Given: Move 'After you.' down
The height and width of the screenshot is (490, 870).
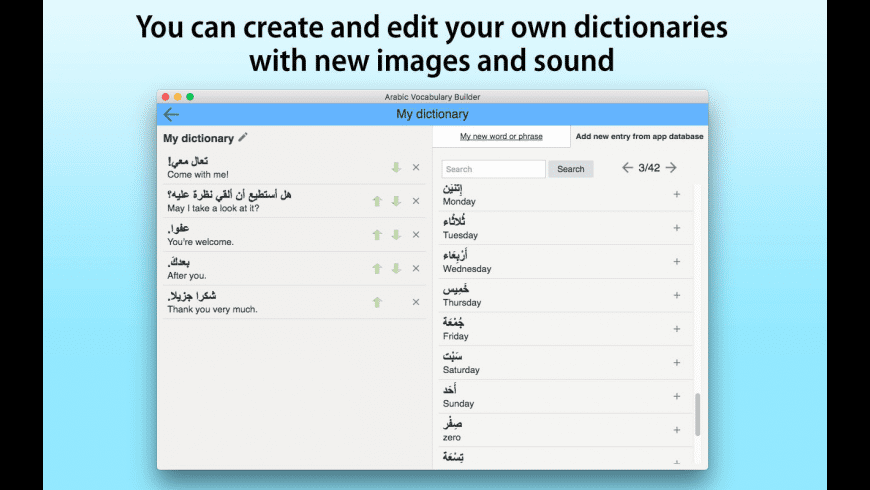Looking at the screenshot, I should [x=396, y=269].
